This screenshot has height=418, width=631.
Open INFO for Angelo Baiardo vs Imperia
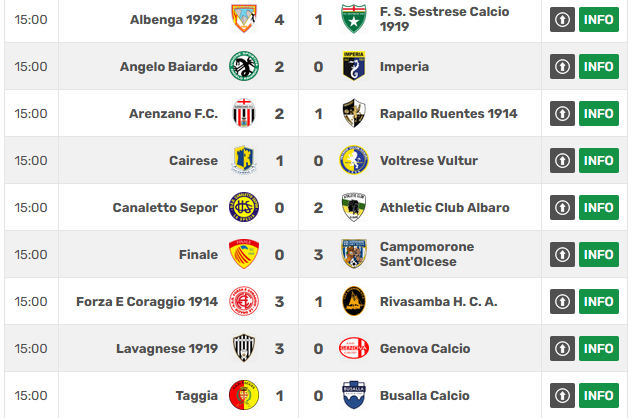[599, 66]
